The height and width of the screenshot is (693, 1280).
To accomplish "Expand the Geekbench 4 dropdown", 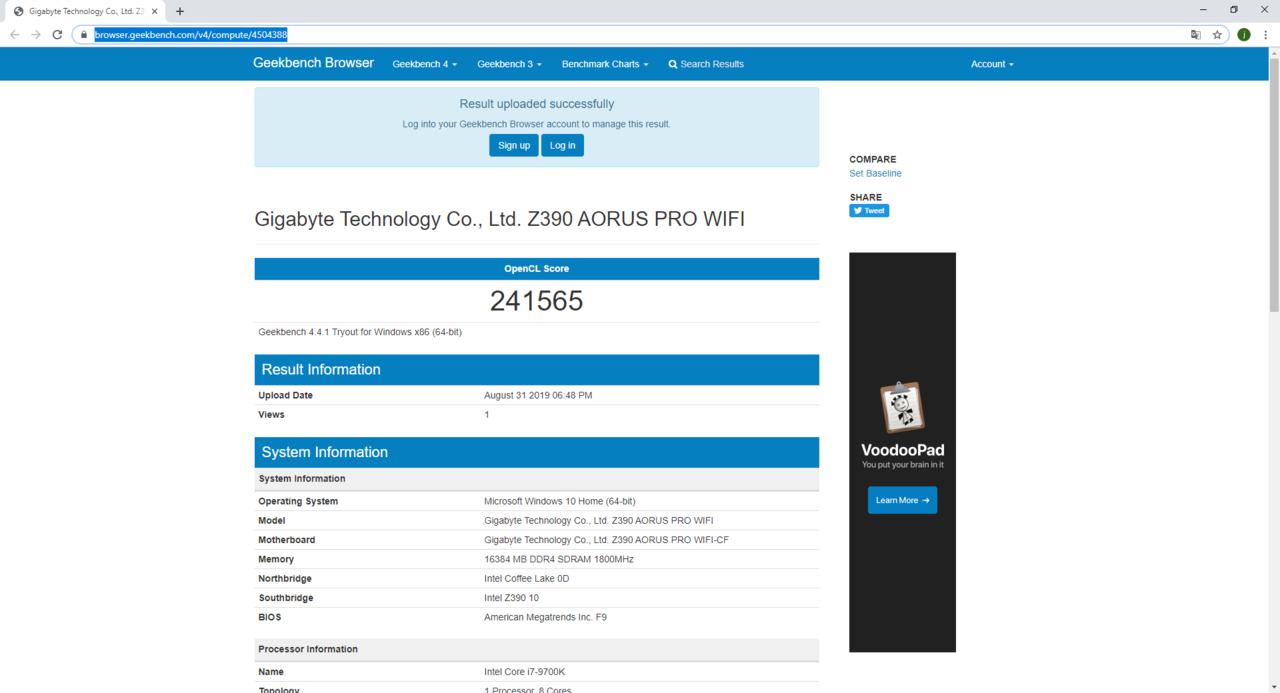I will point(424,64).
